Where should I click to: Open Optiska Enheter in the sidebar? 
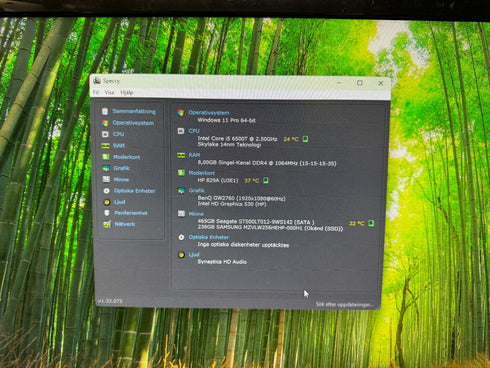pos(135,191)
